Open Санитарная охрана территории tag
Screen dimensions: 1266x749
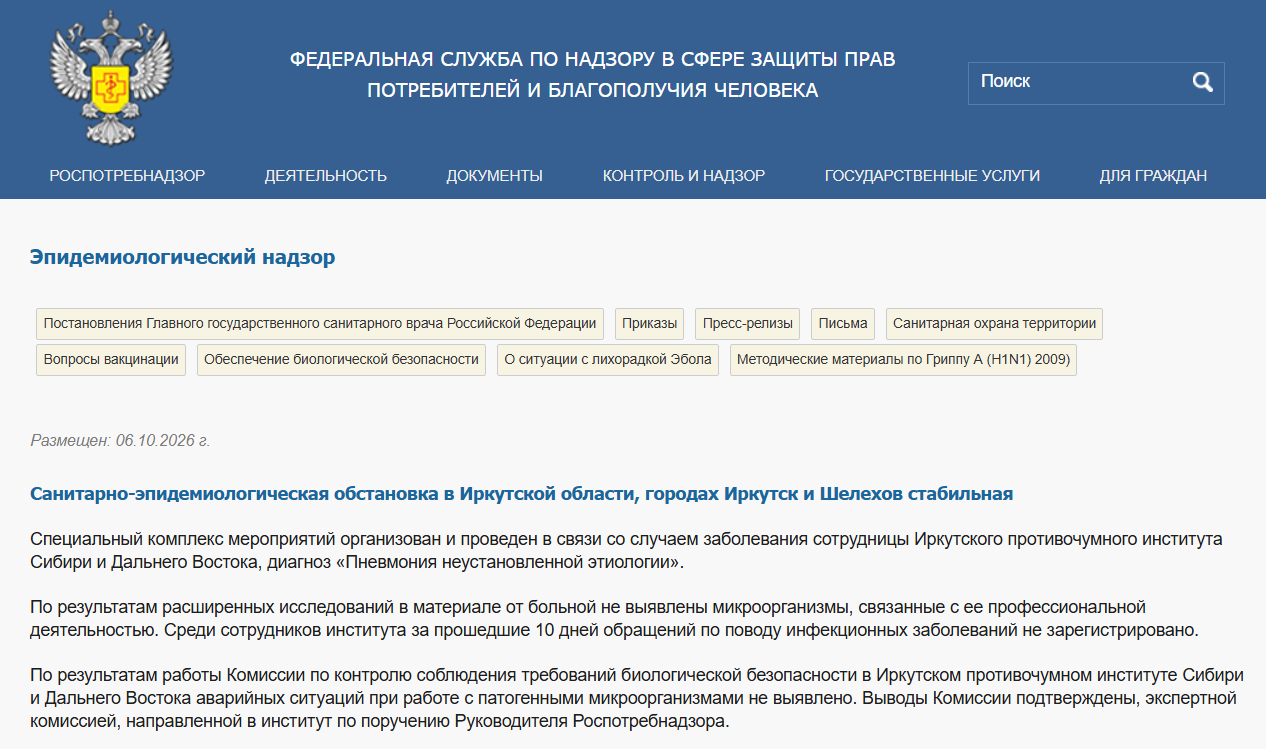pos(994,324)
